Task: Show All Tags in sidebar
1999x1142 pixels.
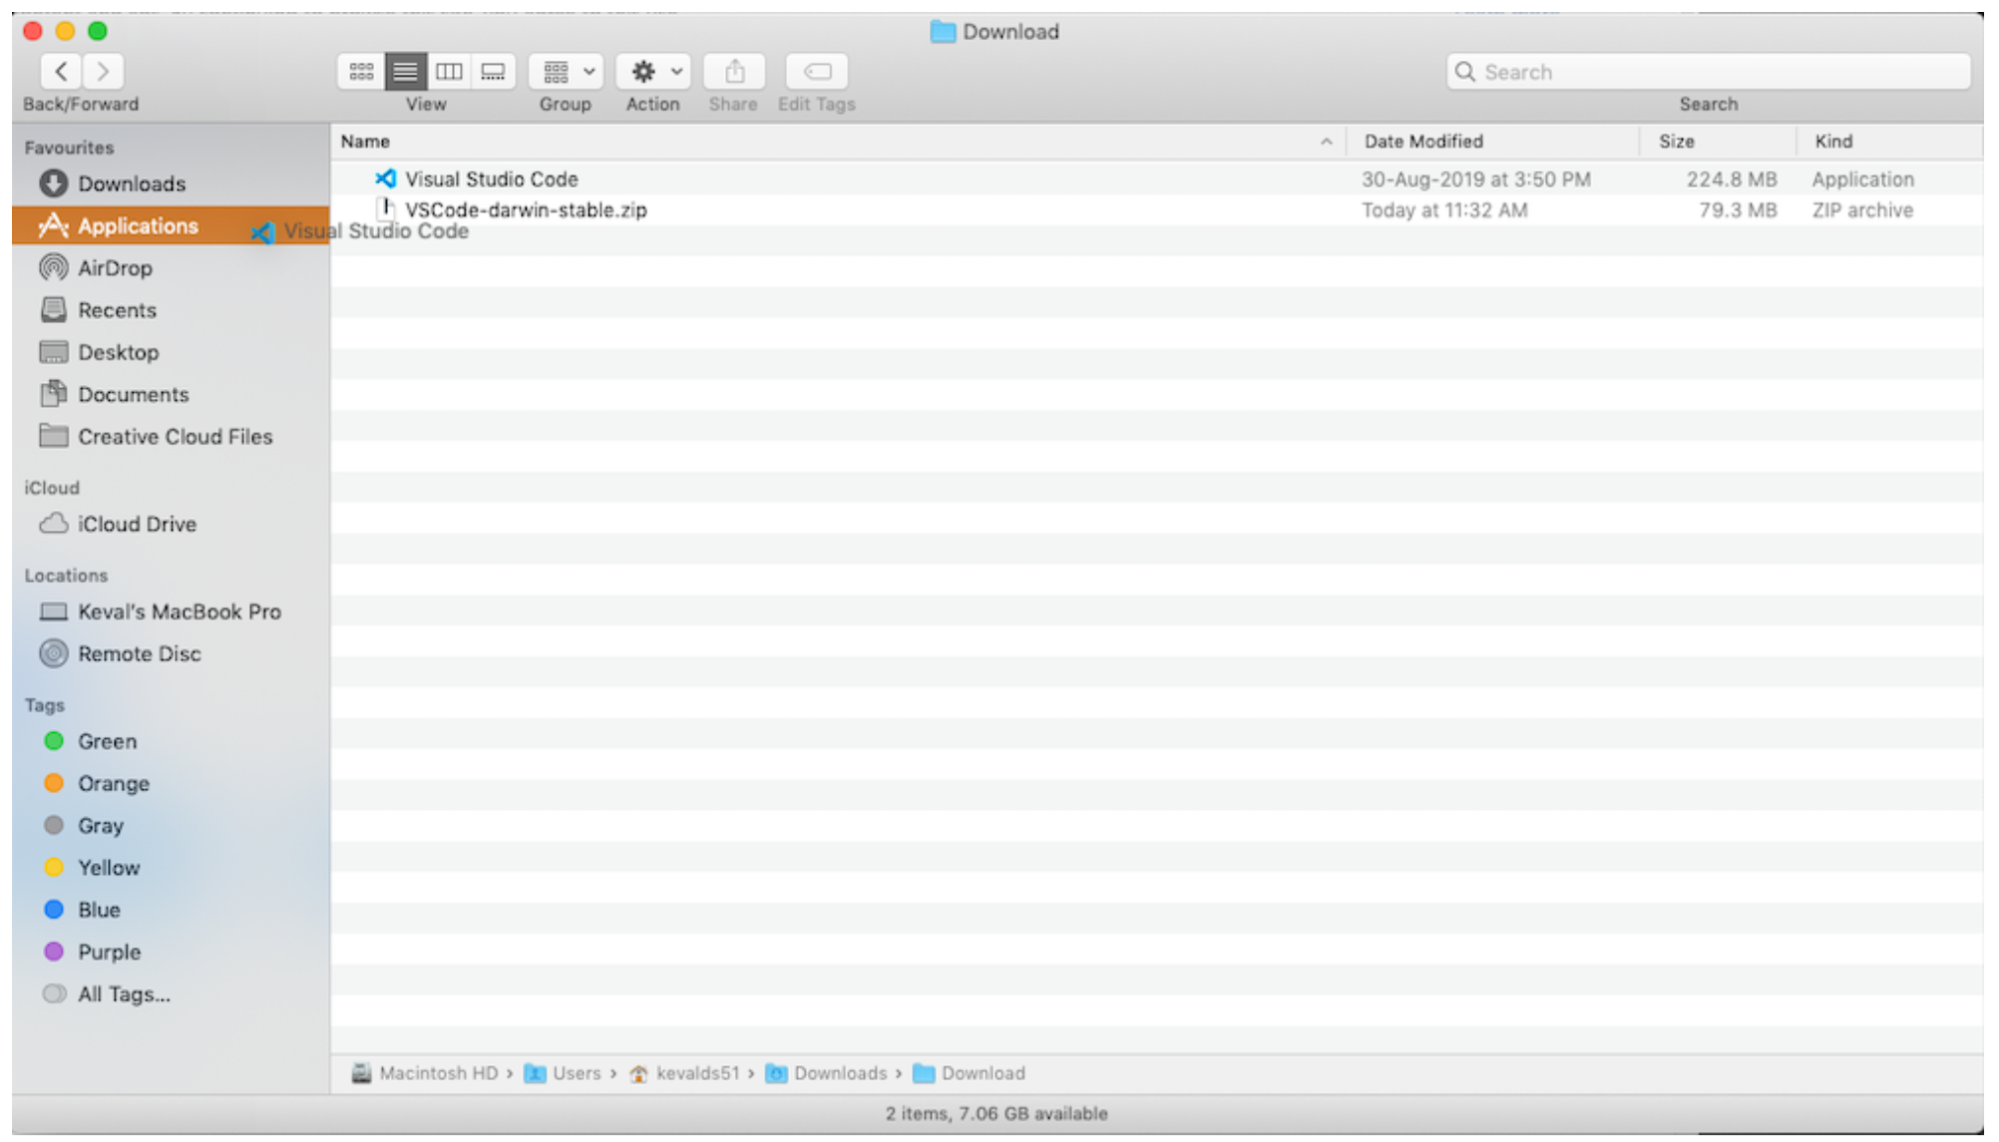Action: pyautogui.click(x=171, y=994)
